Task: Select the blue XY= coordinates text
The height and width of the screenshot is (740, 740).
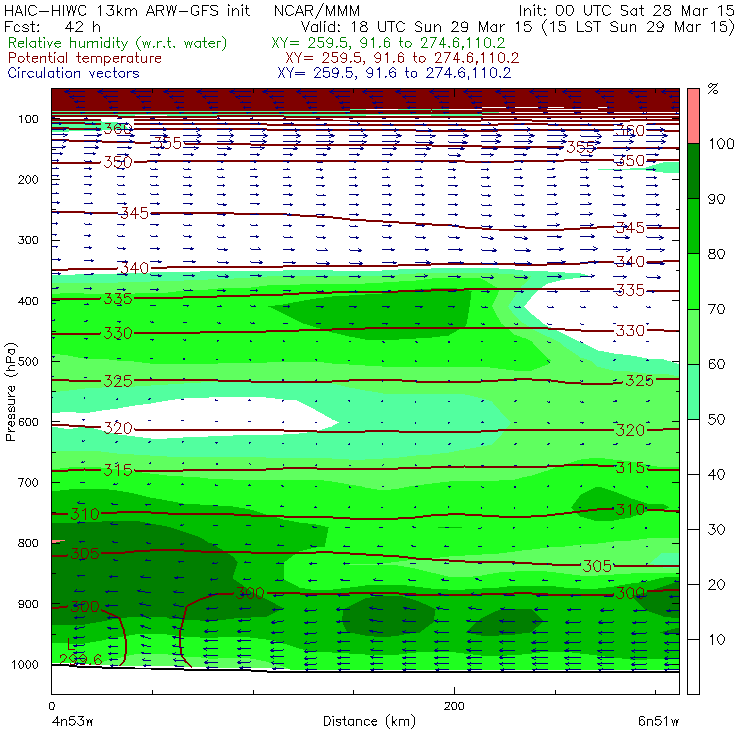Action: 394,73
